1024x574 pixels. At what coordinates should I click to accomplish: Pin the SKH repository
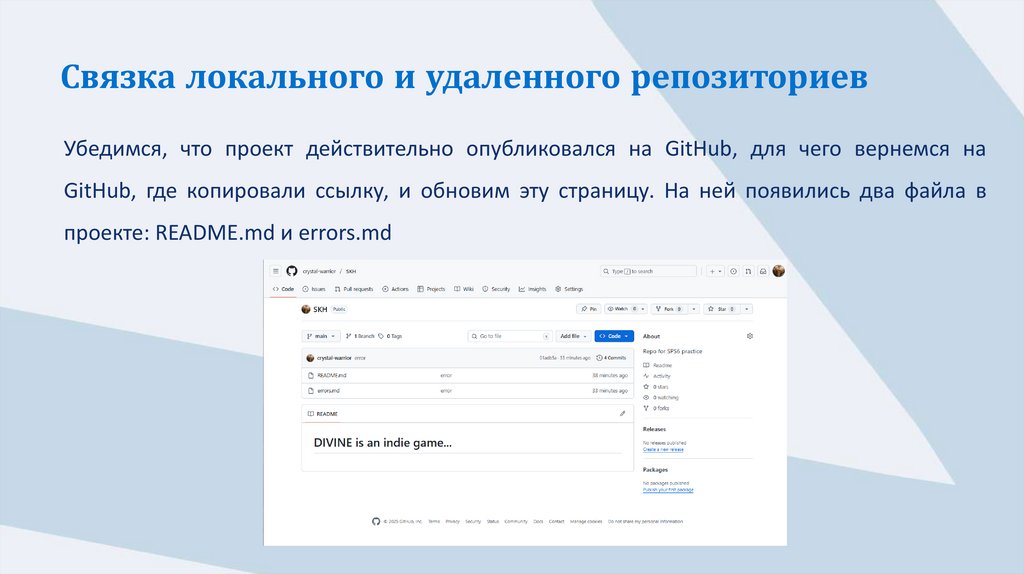pyautogui.click(x=588, y=309)
